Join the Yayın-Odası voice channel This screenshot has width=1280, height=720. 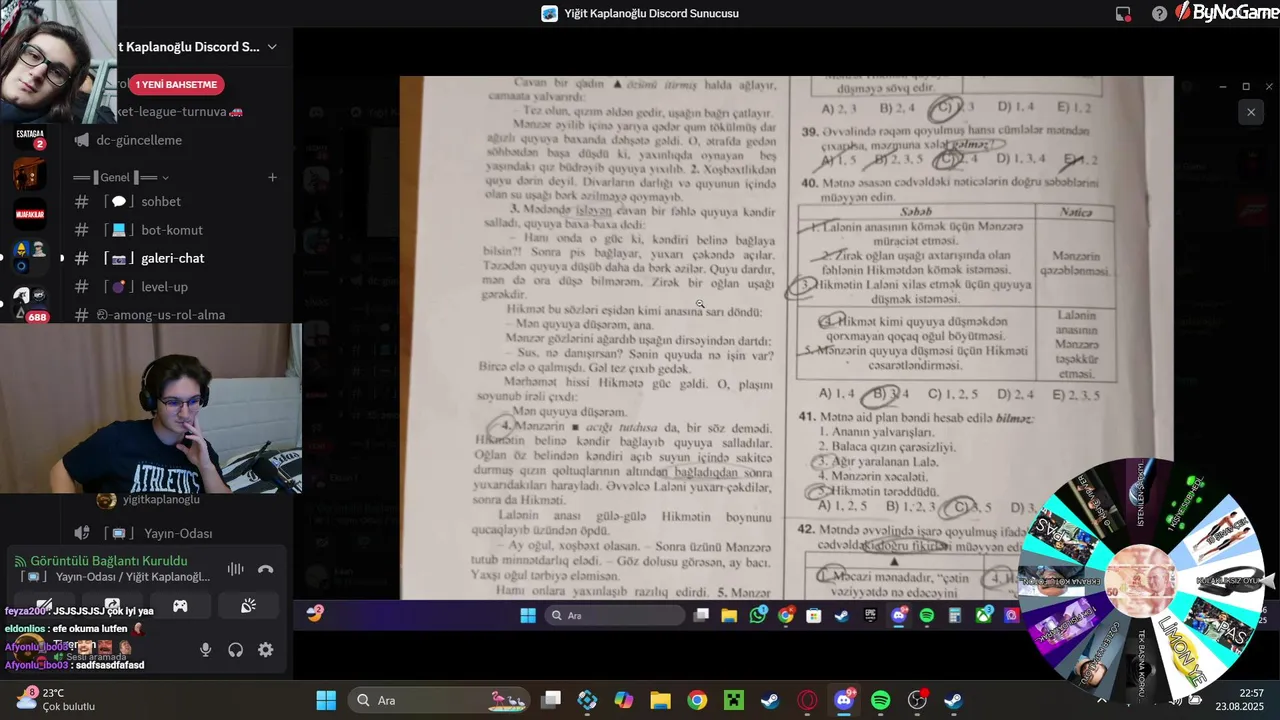click(176, 533)
